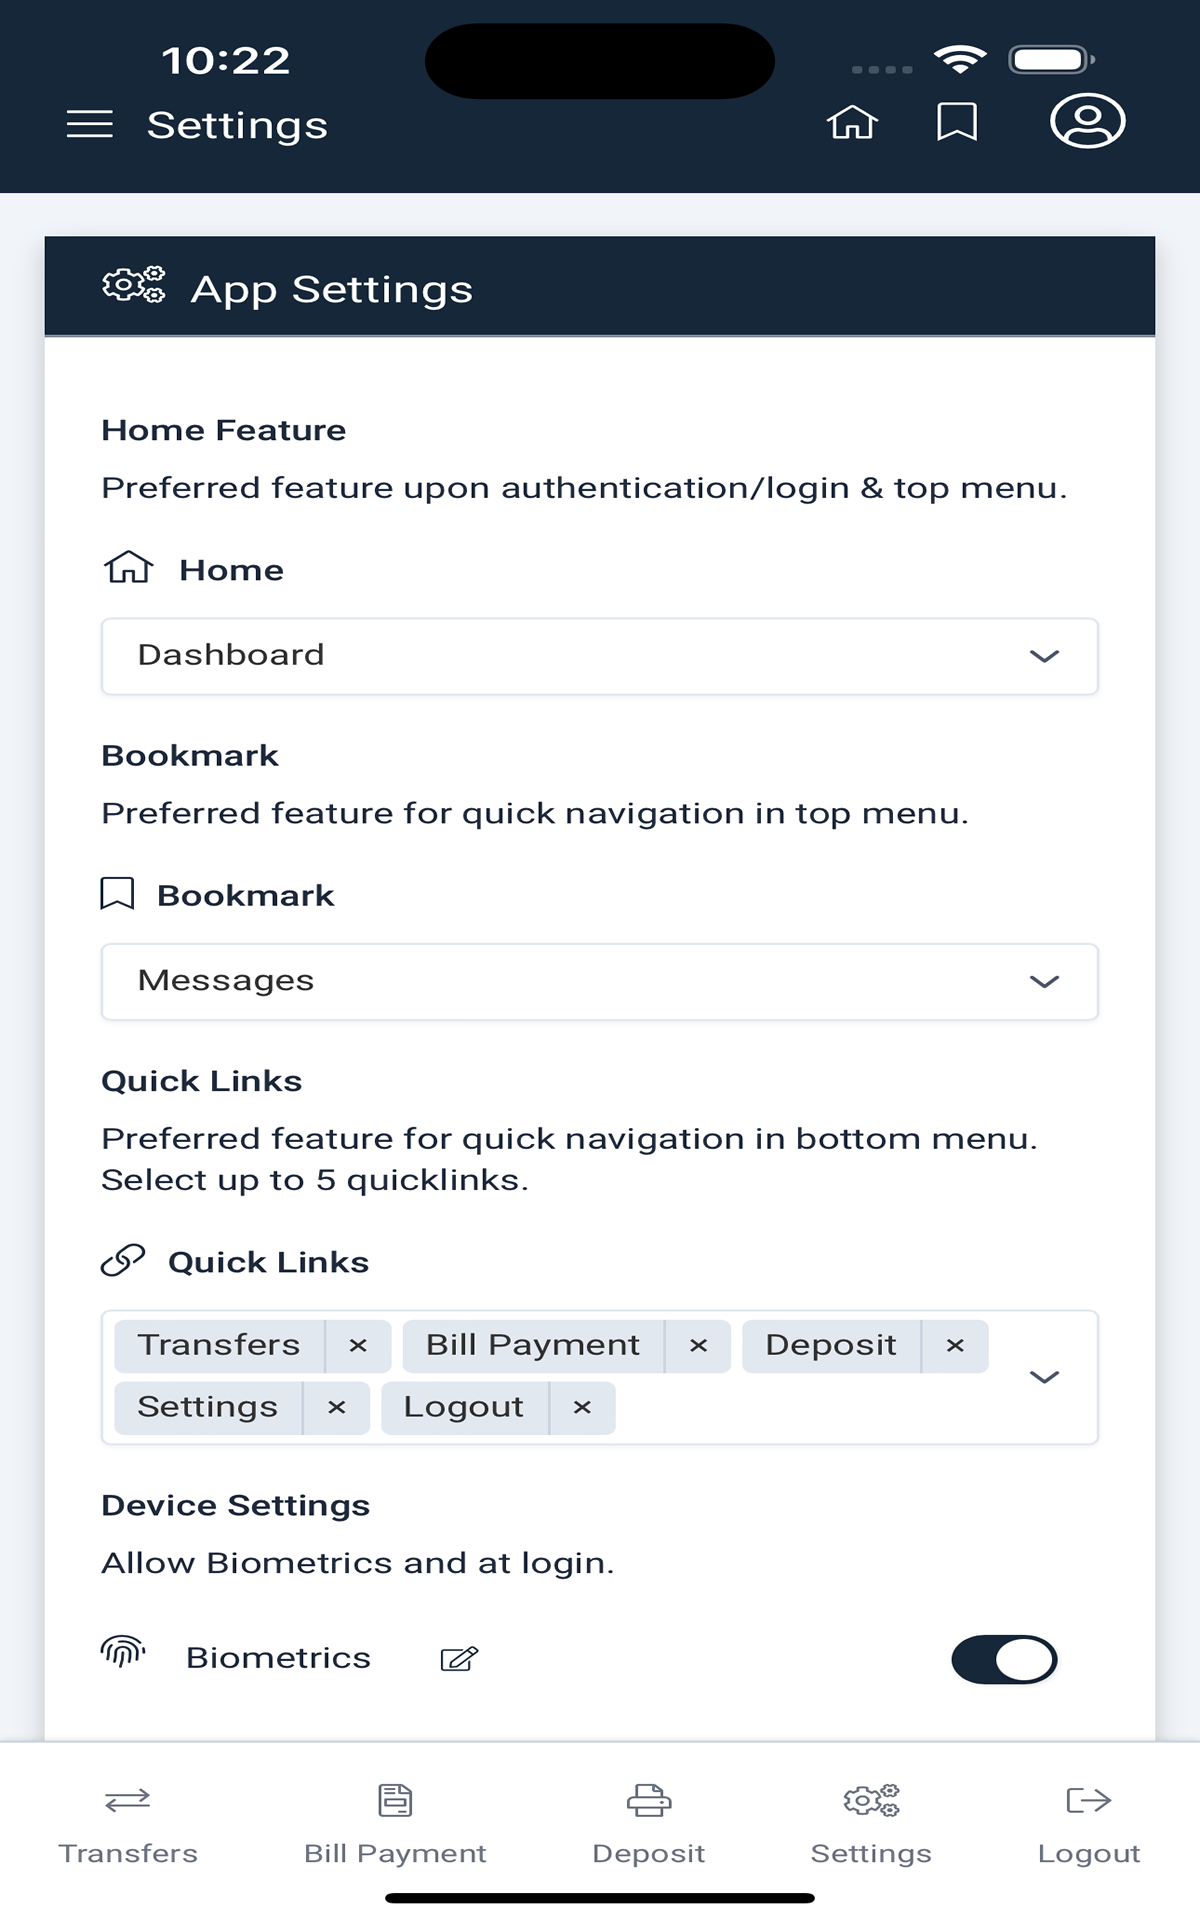The height and width of the screenshot is (1920, 1200).
Task: Click the fingerprint Biometrics icon
Action: coord(123,1652)
